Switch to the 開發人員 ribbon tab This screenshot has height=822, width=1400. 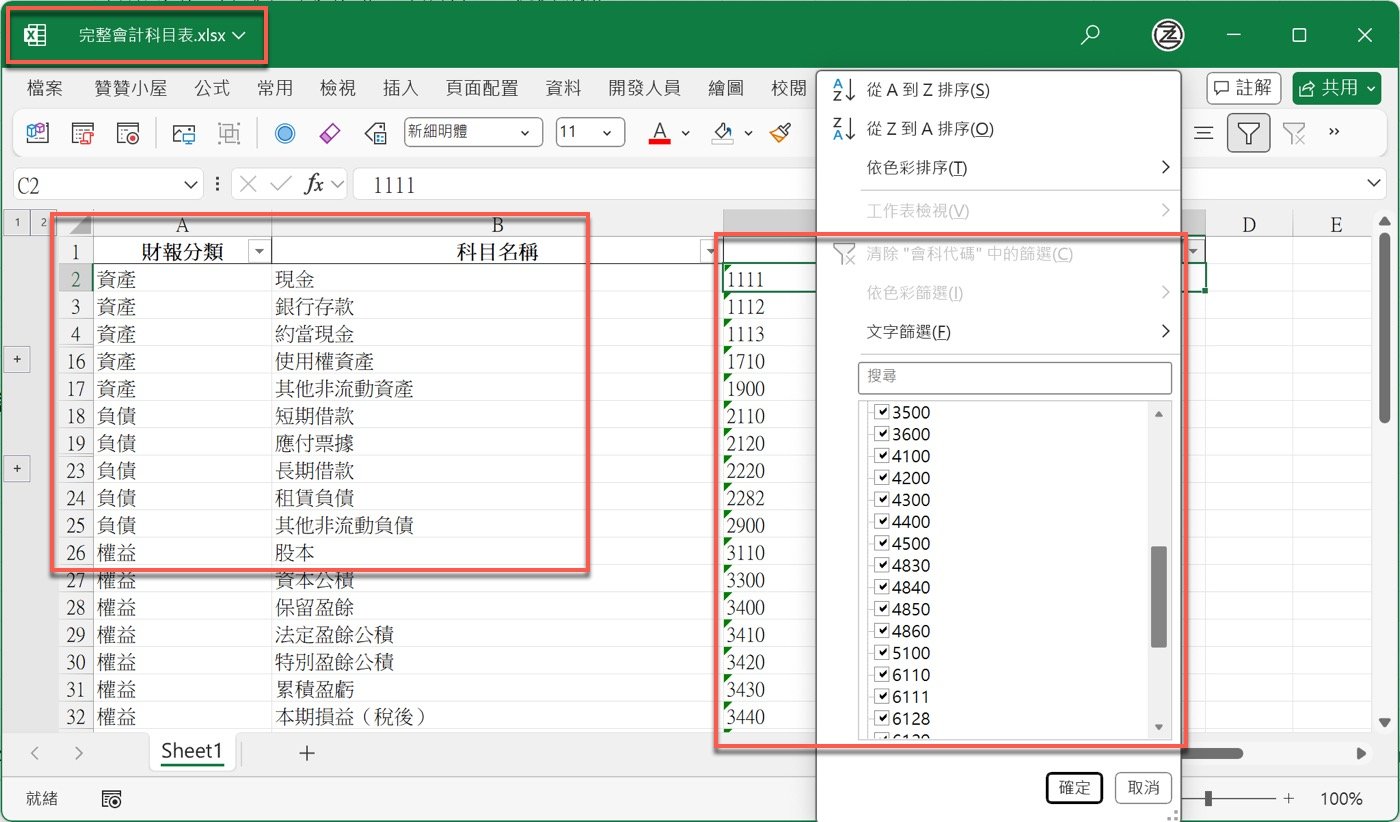pyautogui.click(x=645, y=88)
